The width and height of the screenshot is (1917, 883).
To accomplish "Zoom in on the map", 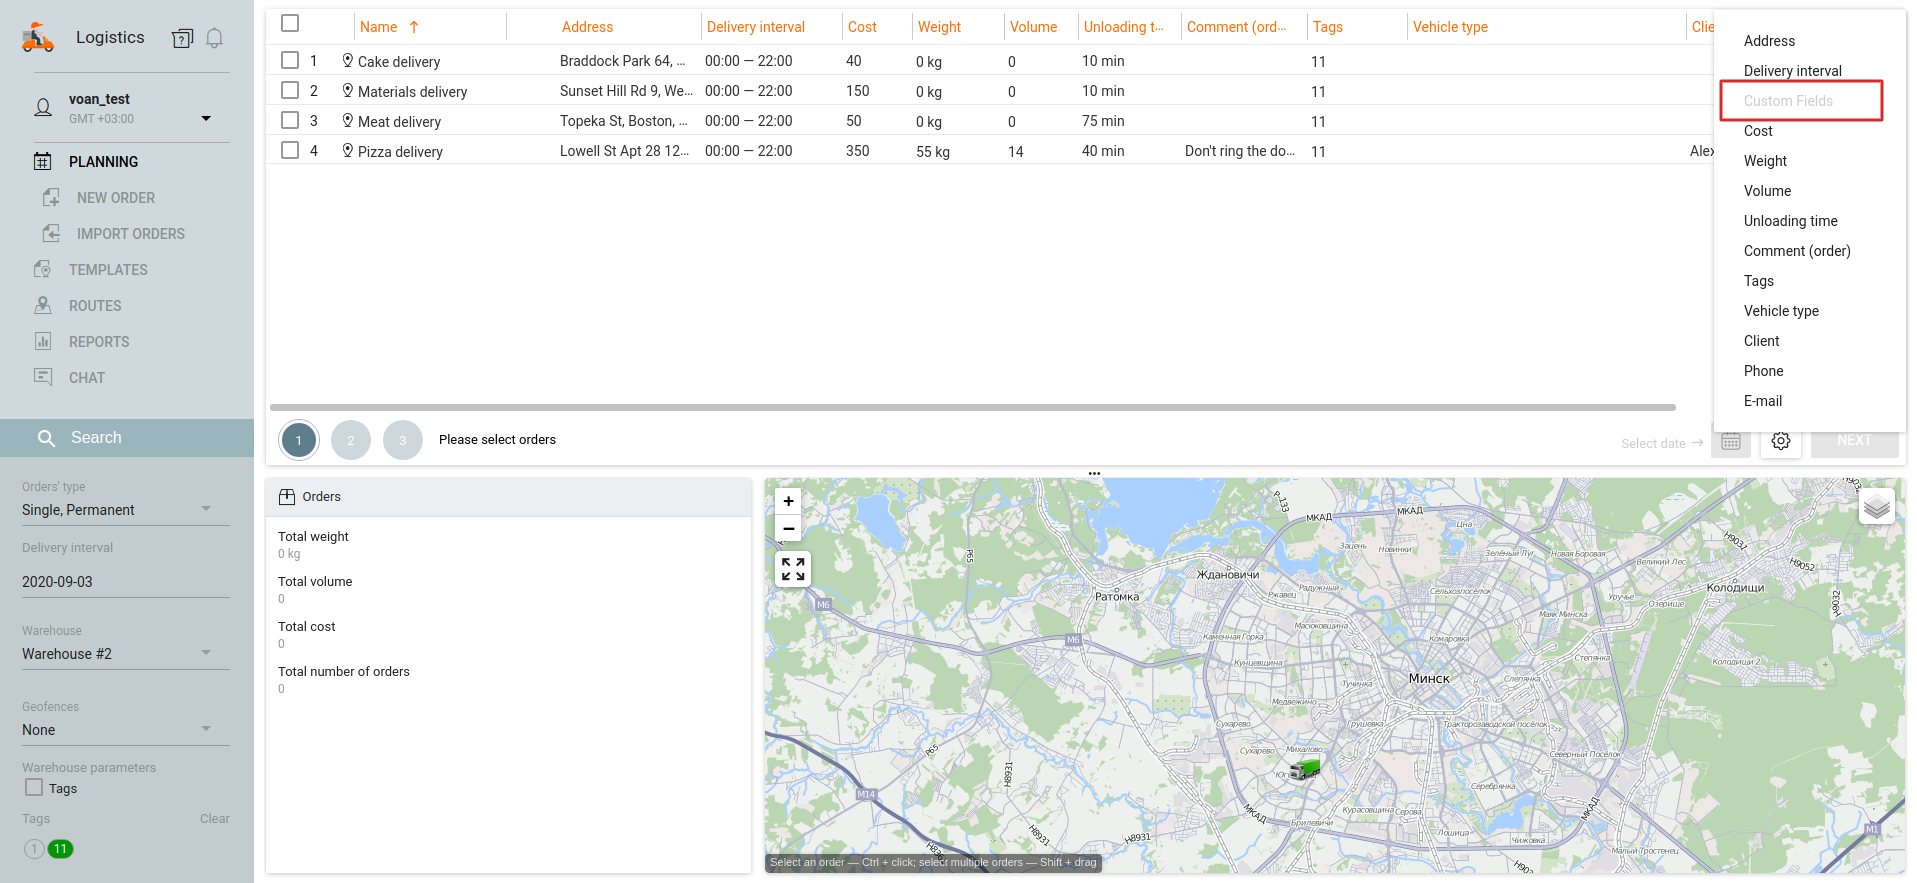I will point(788,502).
